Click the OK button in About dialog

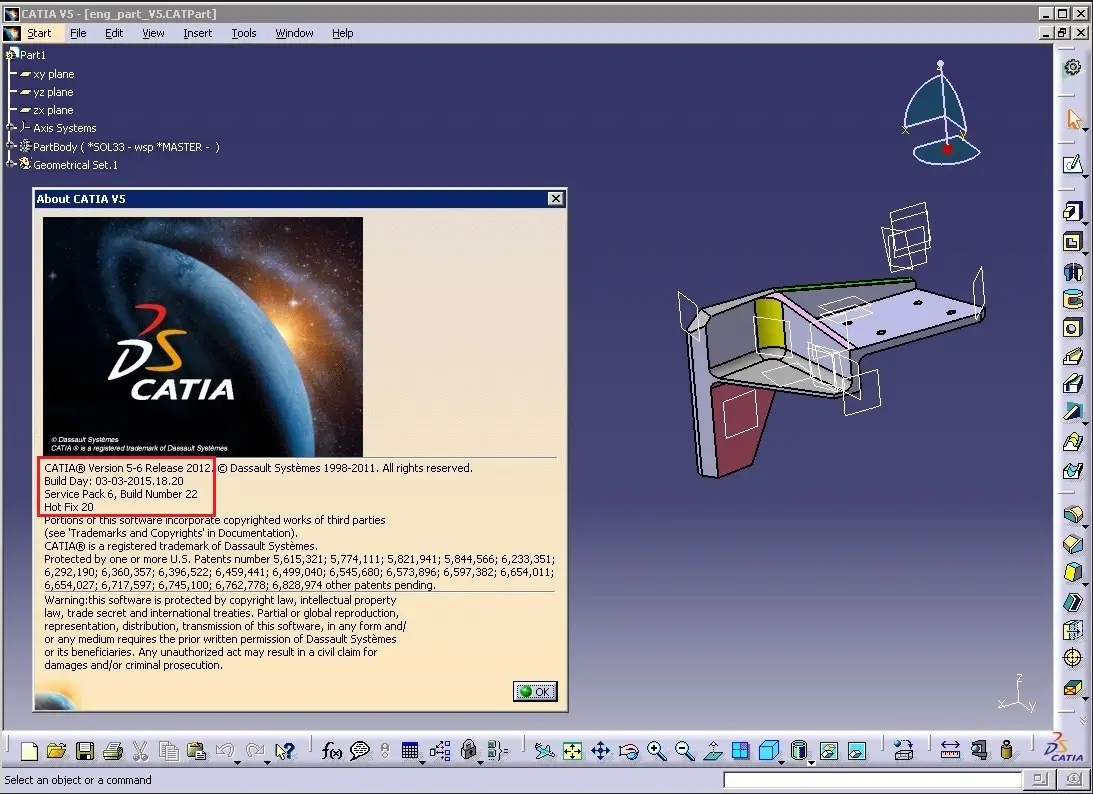[535, 691]
